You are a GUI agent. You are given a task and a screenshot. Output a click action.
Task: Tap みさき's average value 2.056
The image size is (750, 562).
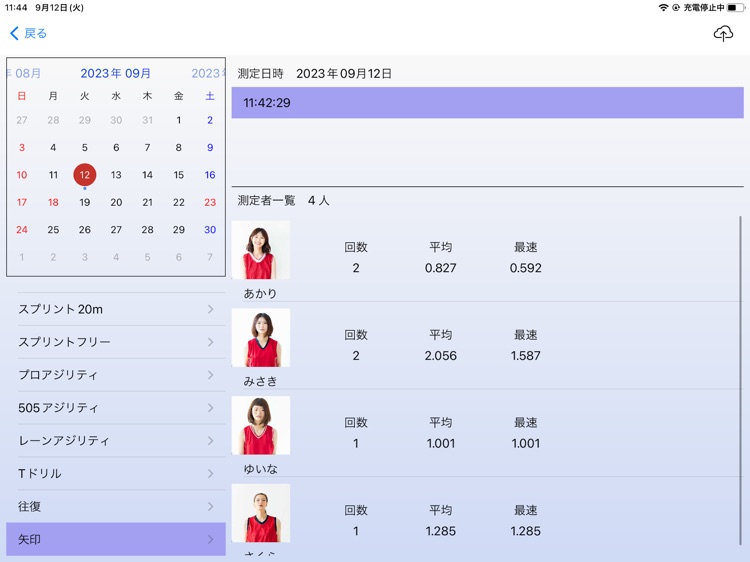441,356
